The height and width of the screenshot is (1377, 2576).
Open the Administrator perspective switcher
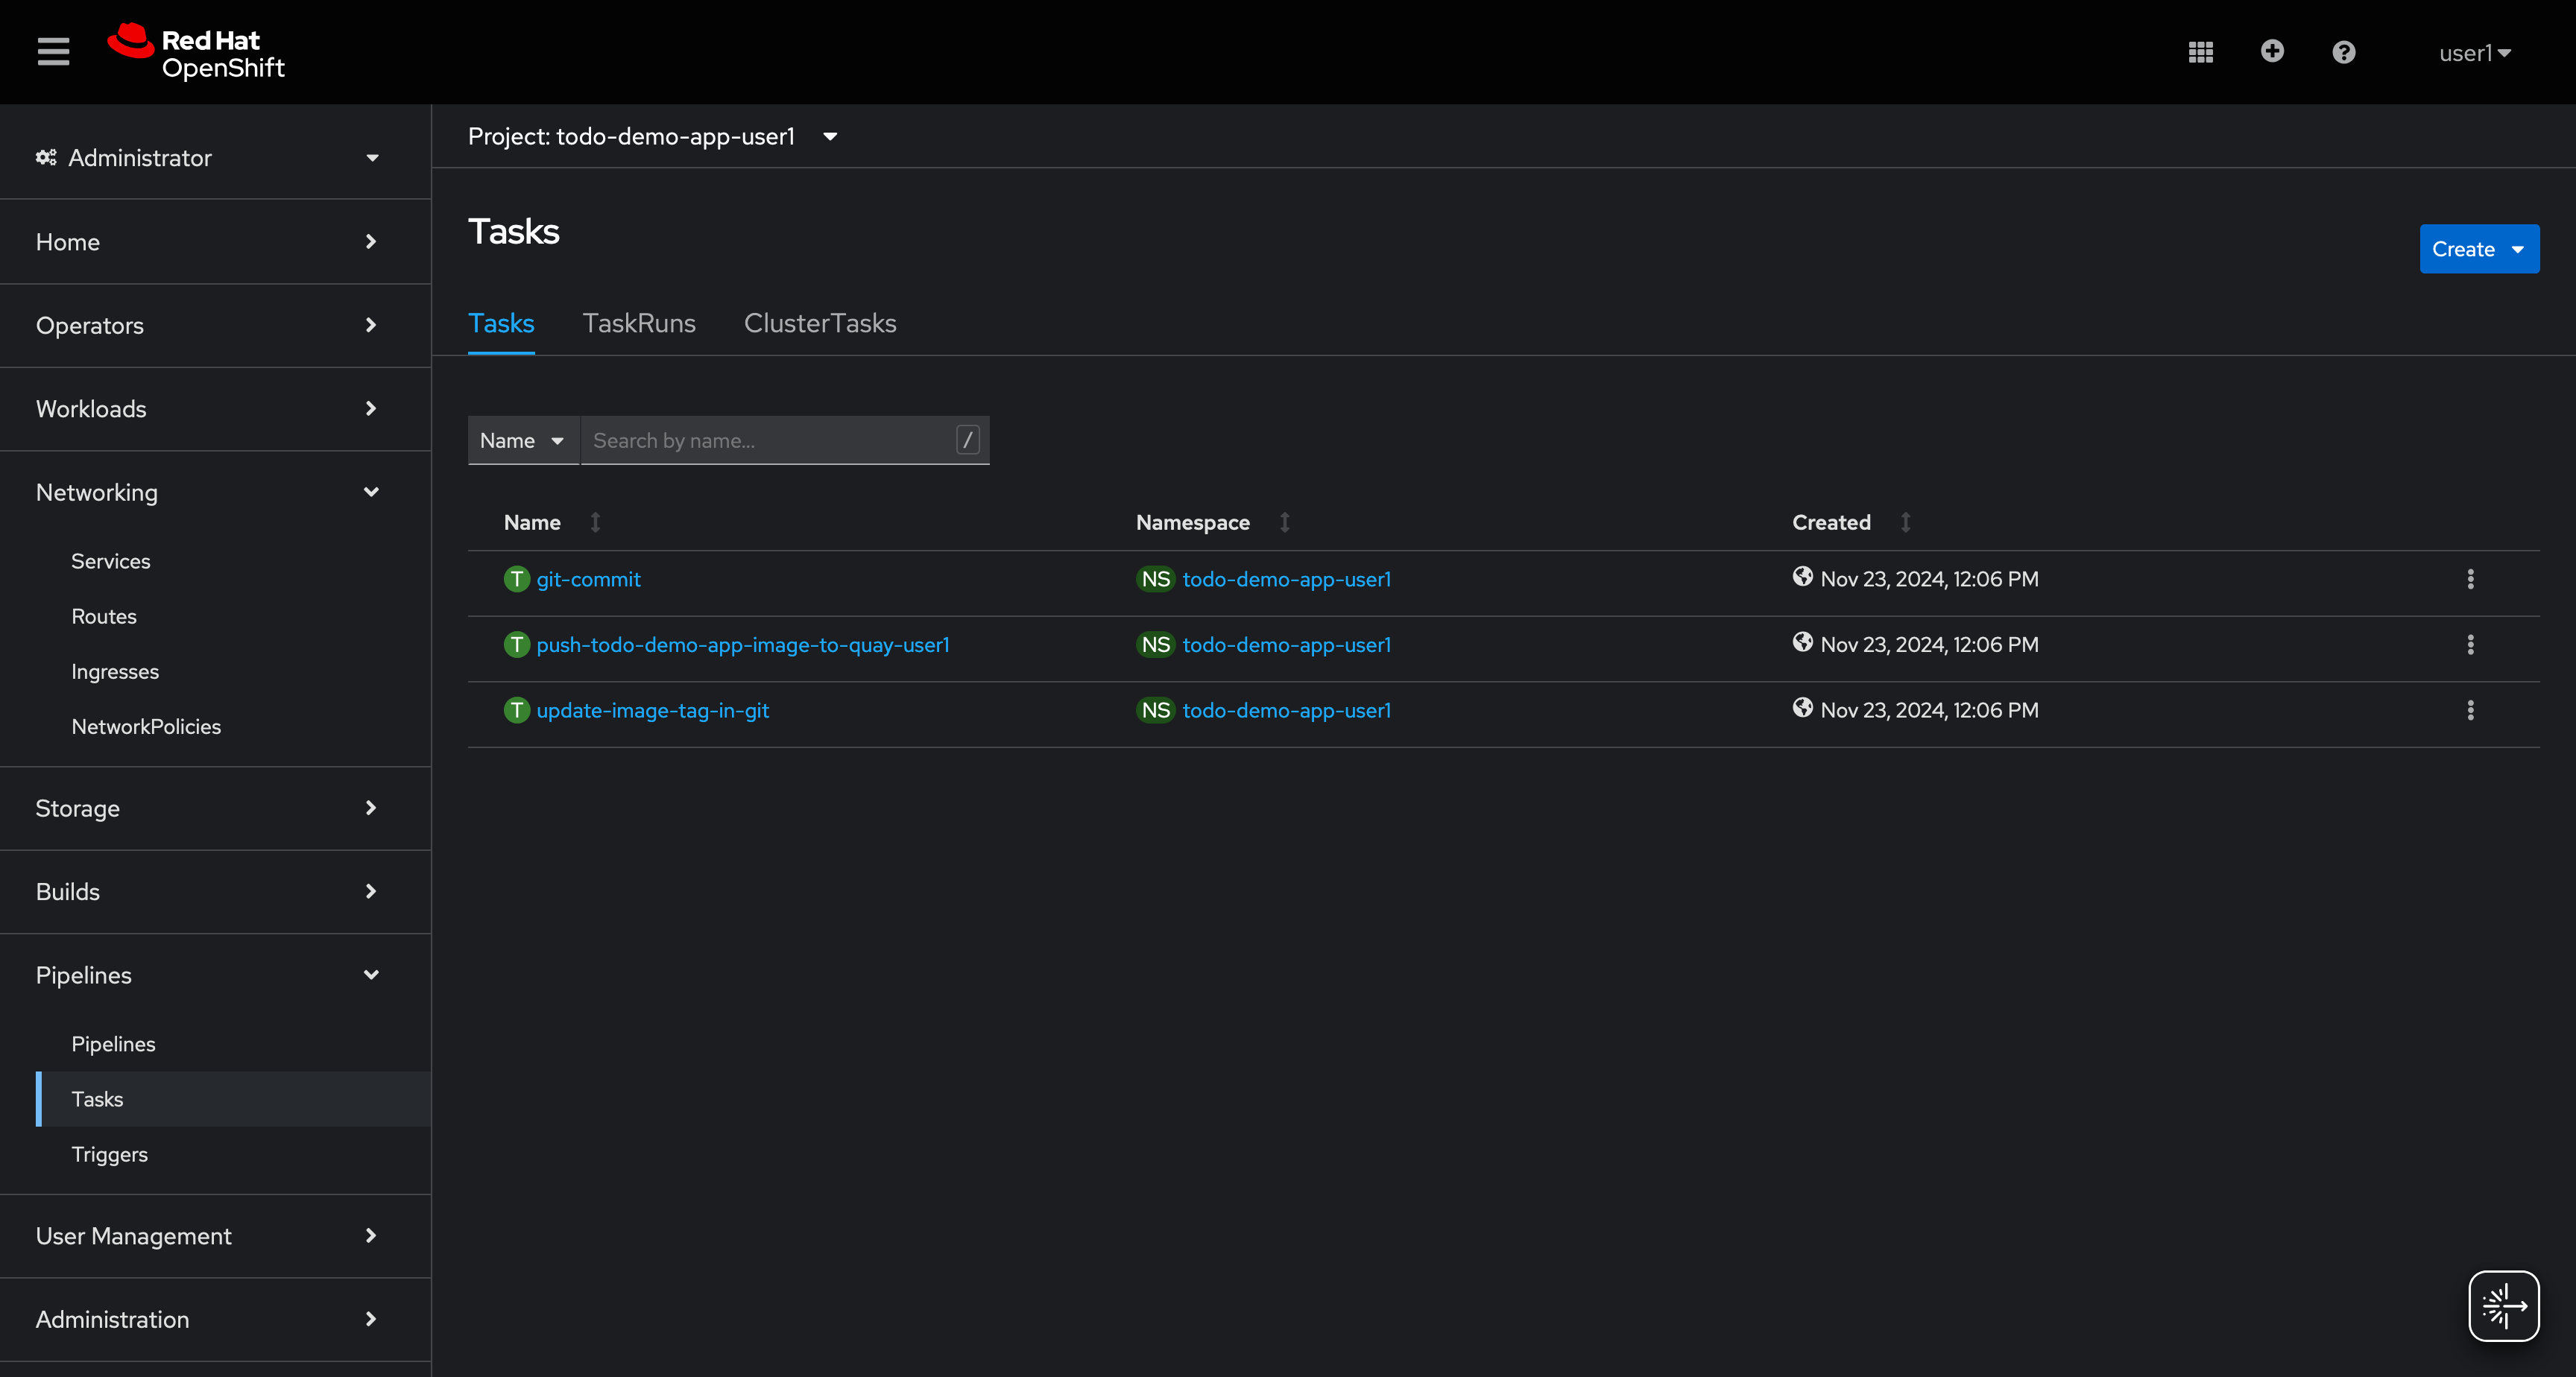pyautogui.click(x=207, y=157)
